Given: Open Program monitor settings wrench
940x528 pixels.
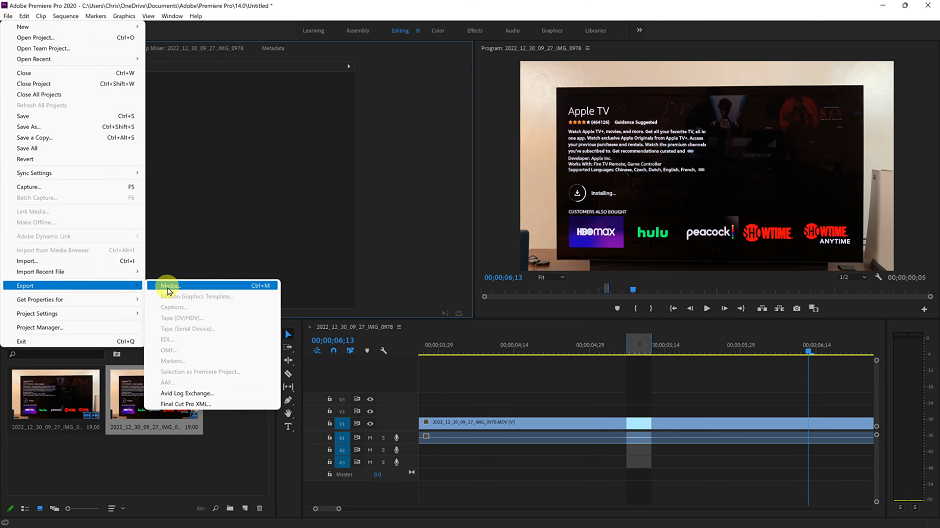Looking at the screenshot, I should [878, 277].
